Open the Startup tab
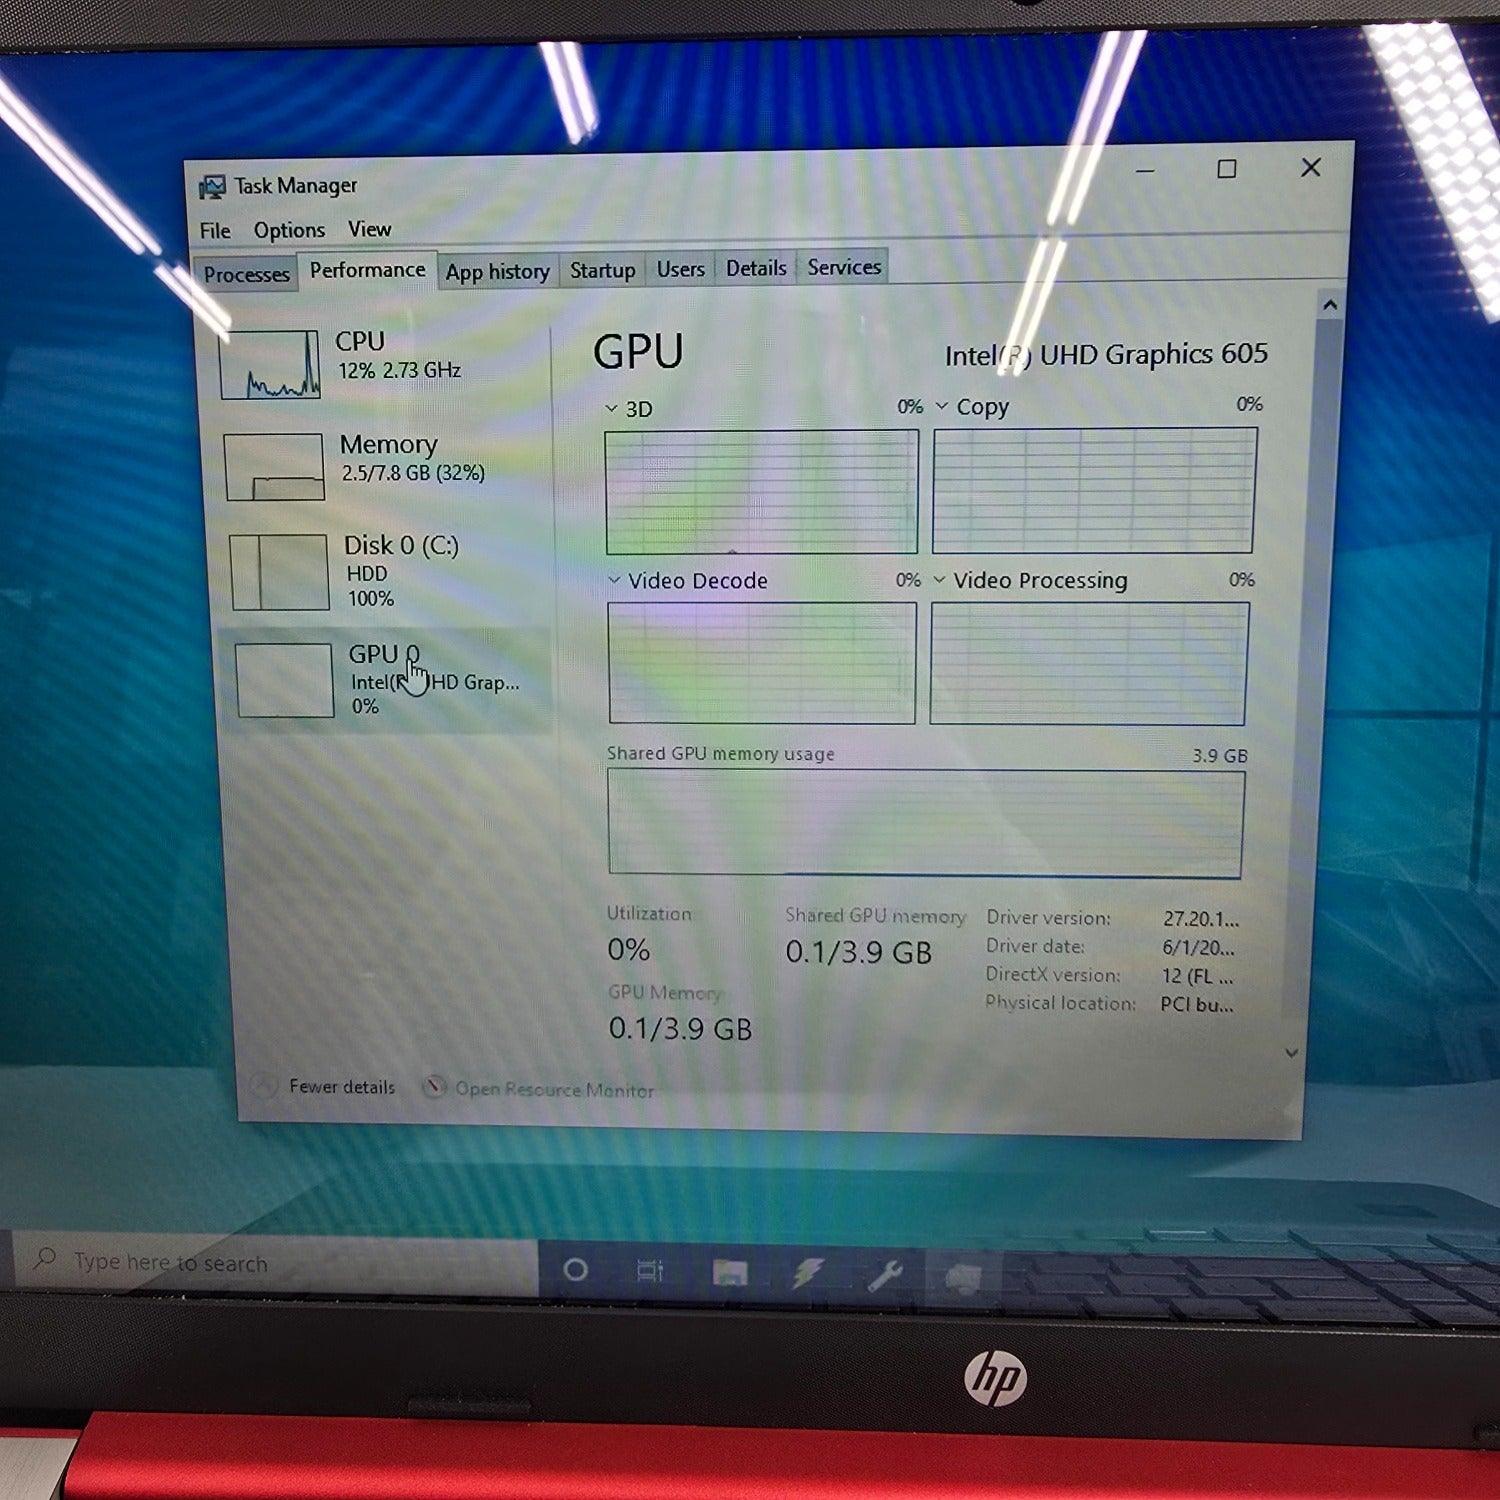This screenshot has width=1500, height=1500. point(602,270)
